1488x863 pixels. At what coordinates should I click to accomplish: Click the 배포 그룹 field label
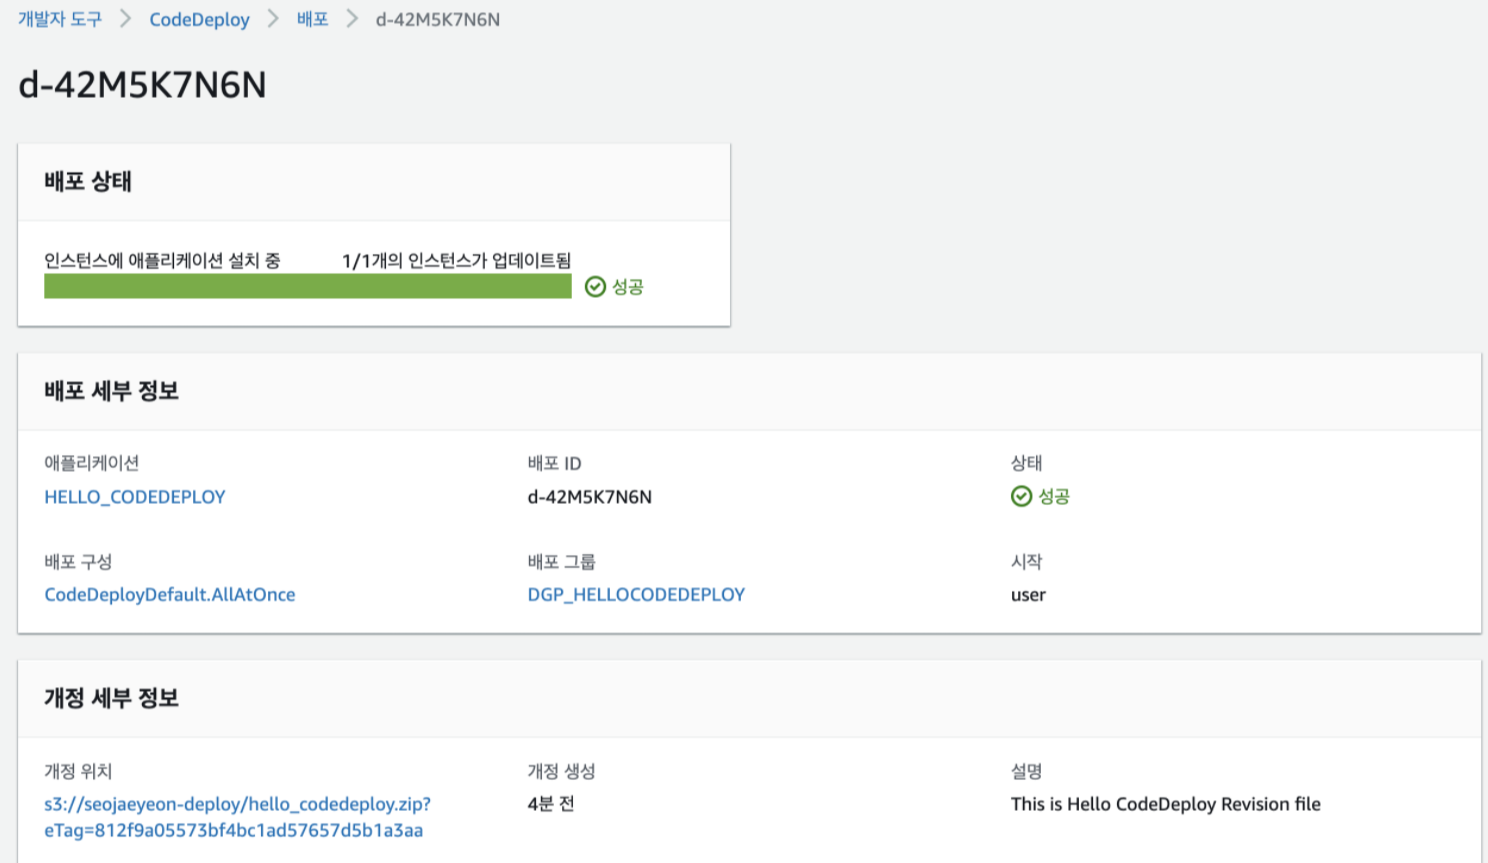562,561
